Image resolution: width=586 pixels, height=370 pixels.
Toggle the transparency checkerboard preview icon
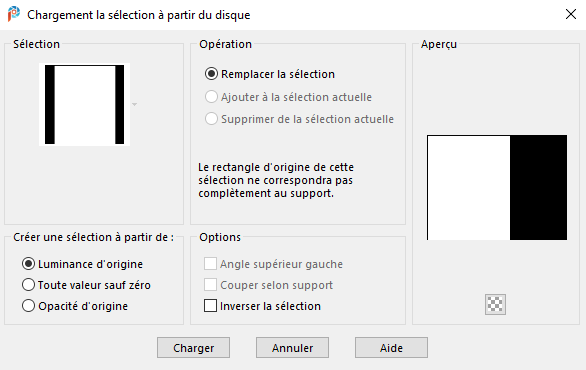point(495,304)
